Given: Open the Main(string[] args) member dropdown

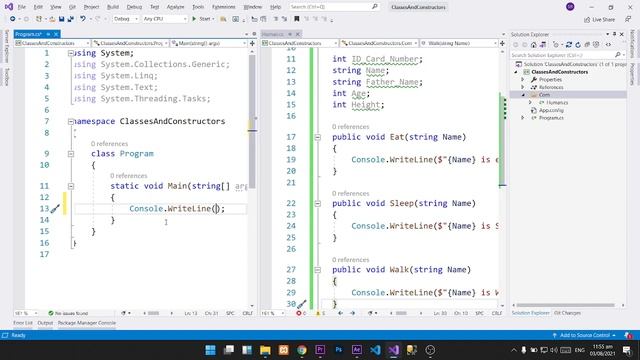Looking at the screenshot, I should (209, 43).
